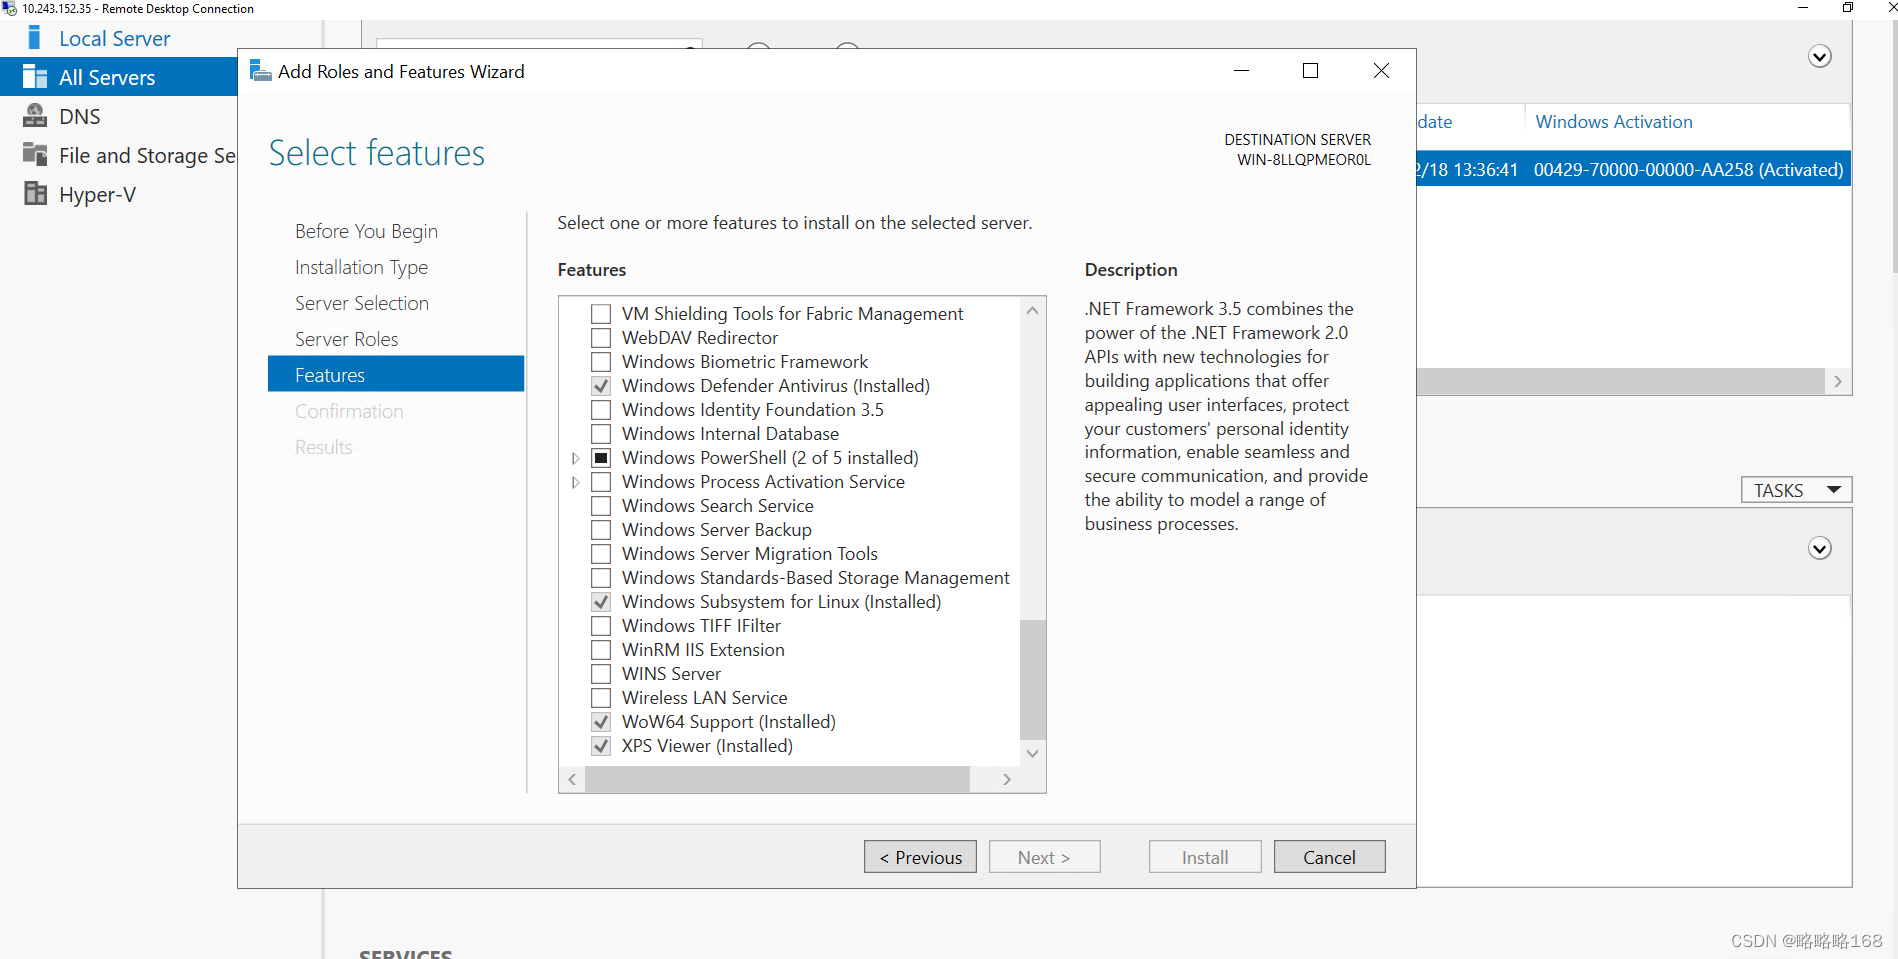Open the Server Selection step

362,303
